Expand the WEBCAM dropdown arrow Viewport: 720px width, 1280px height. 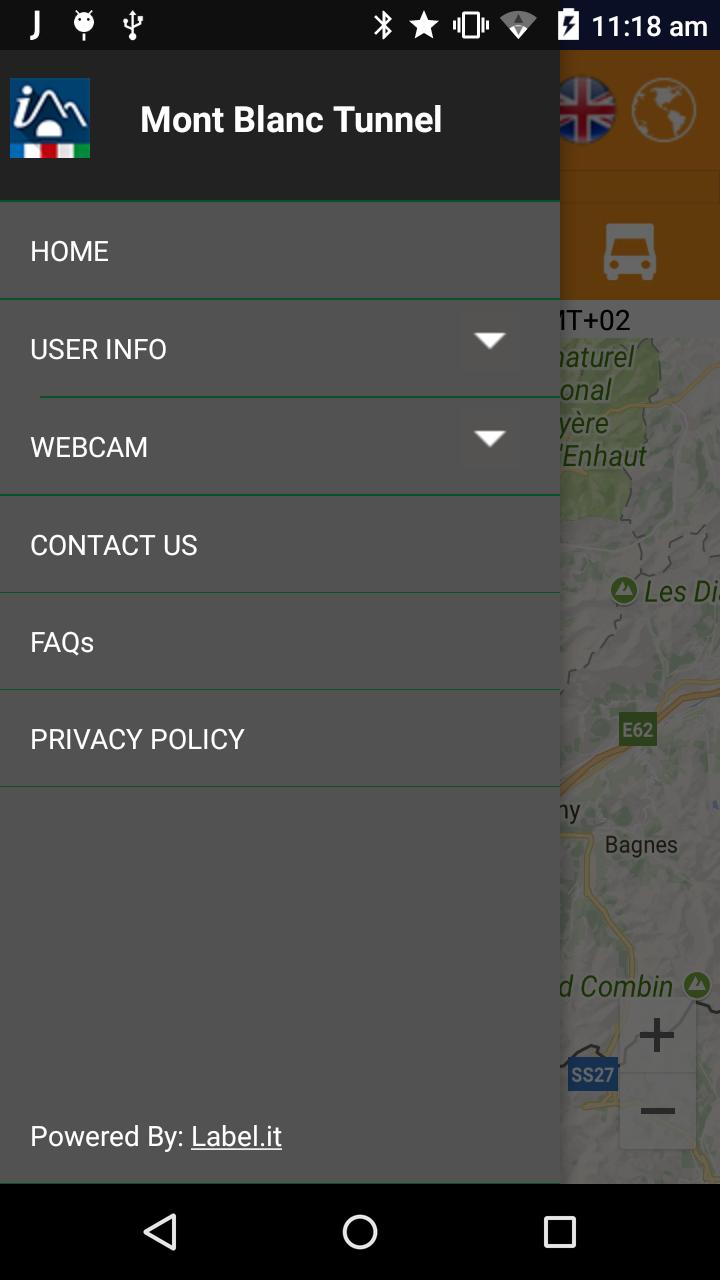489,438
